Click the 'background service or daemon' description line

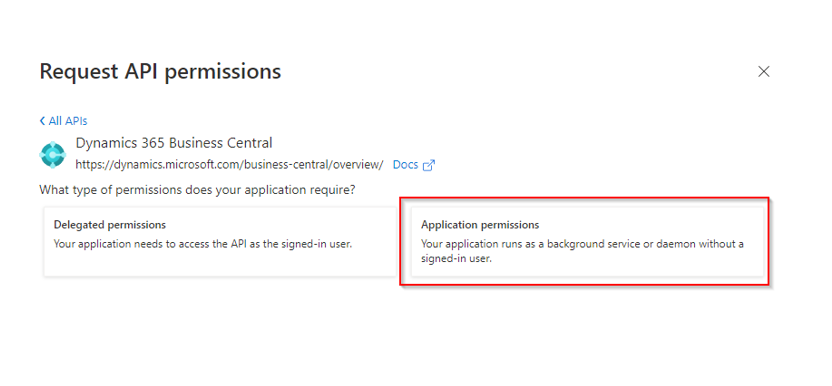tap(582, 244)
